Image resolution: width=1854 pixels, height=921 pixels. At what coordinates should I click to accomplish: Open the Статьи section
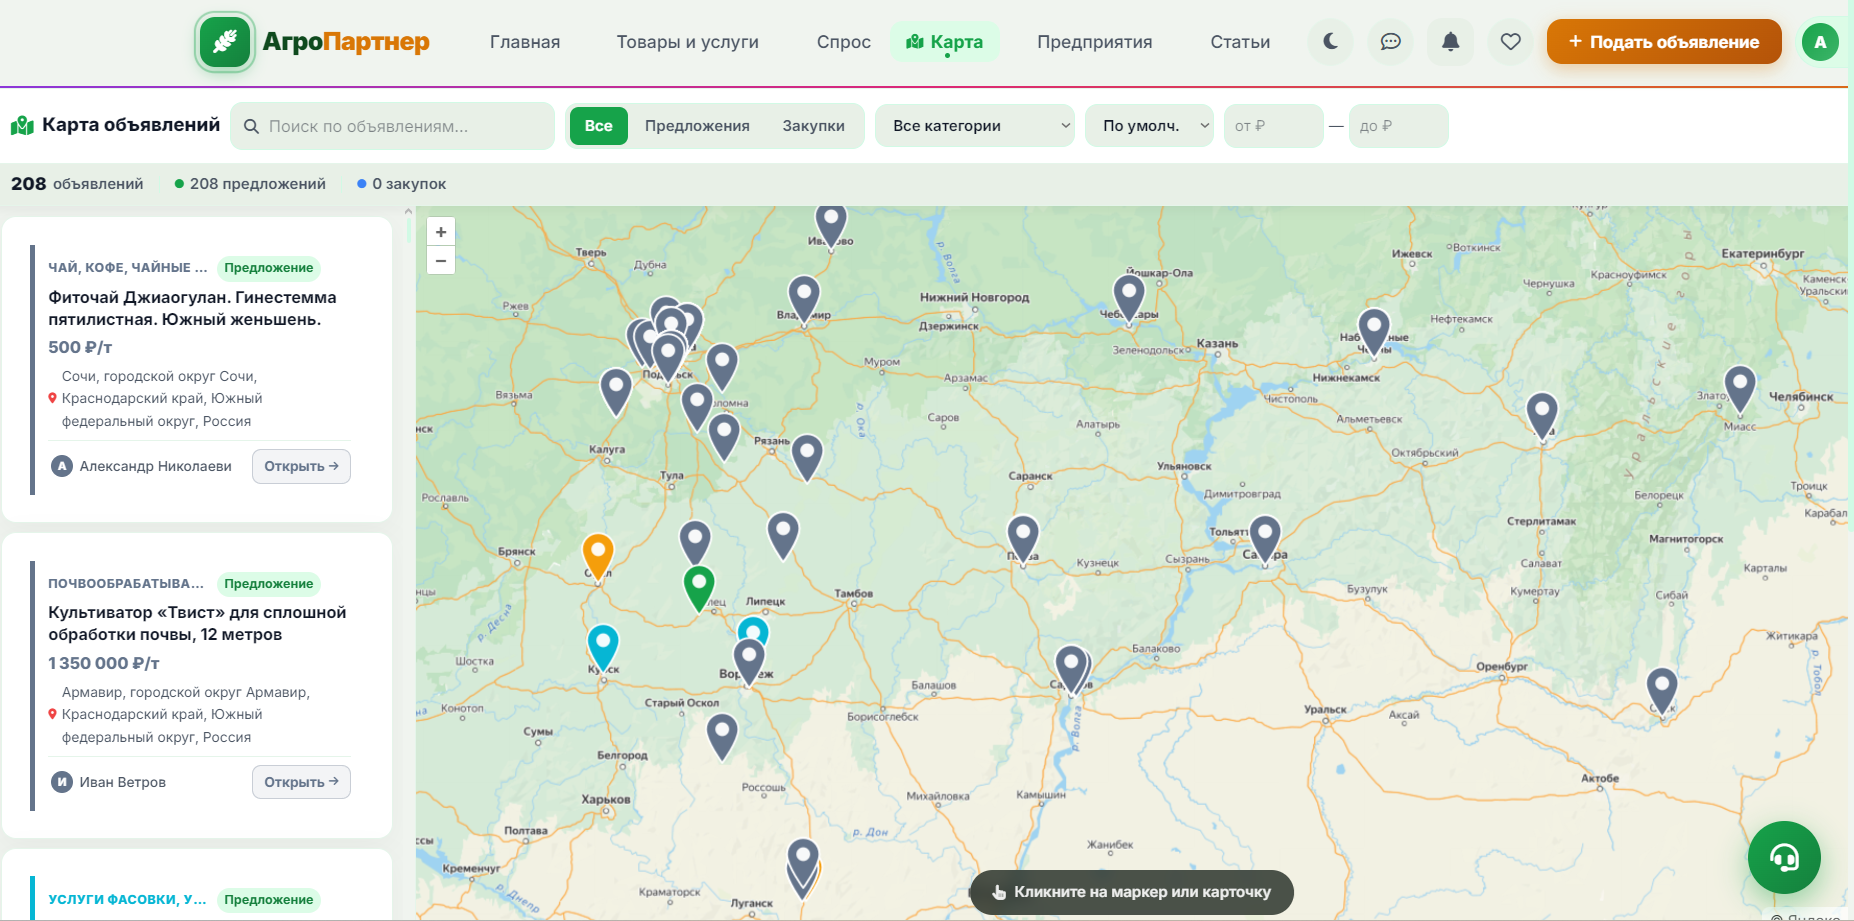click(x=1240, y=42)
